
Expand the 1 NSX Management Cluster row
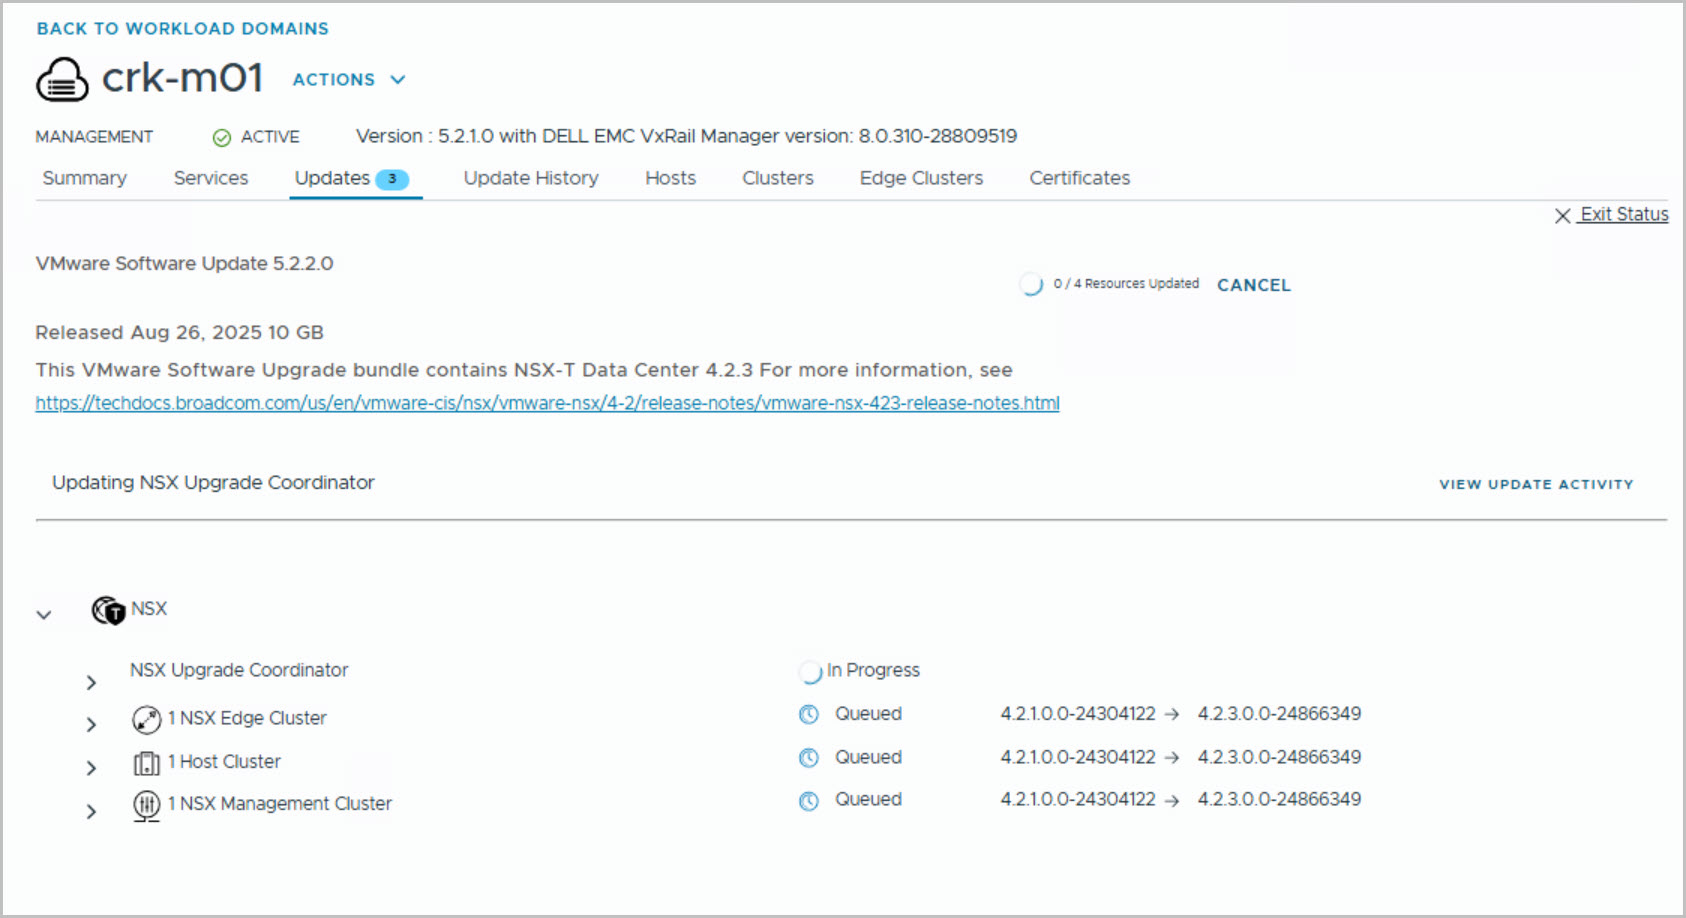(x=91, y=811)
